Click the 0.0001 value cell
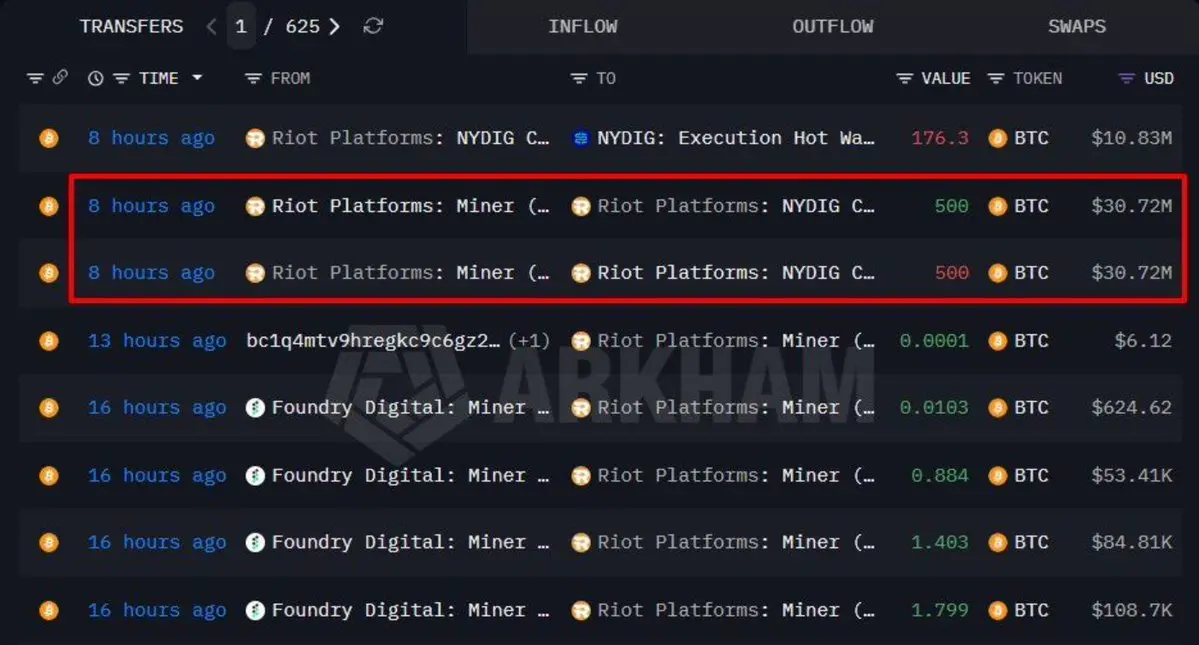This screenshot has height=645, width=1199. [934, 341]
